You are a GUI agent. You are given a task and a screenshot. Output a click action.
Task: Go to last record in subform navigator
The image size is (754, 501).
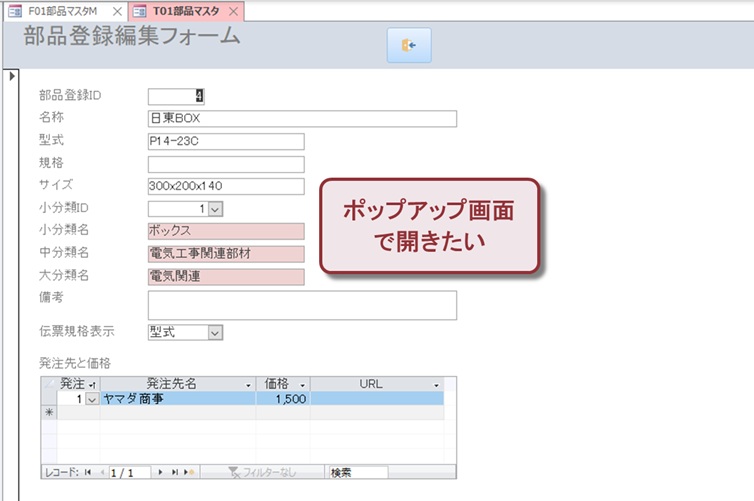click(x=175, y=471)
